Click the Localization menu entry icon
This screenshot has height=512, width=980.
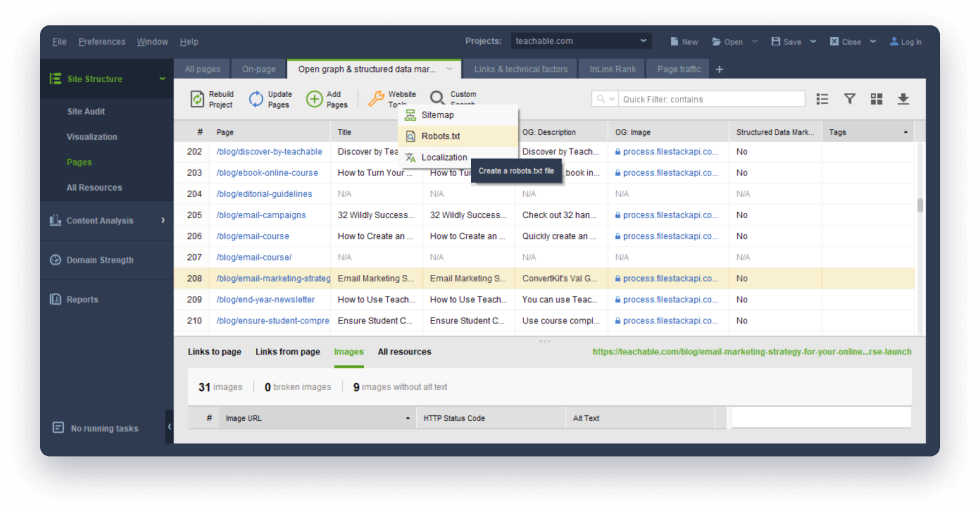pos(410,158)
